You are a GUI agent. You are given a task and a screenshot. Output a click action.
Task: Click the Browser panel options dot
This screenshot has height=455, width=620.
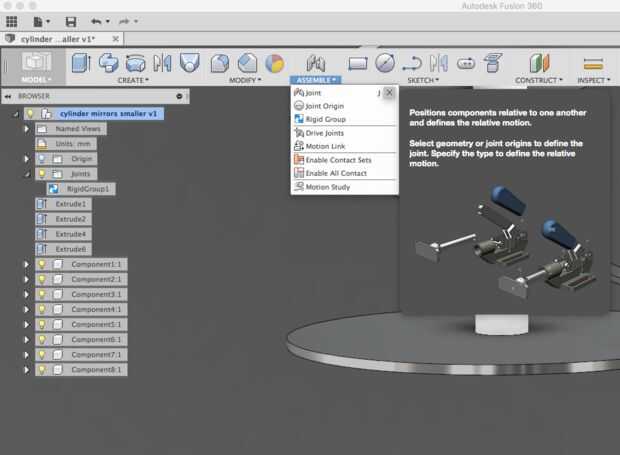pos(179,96)
